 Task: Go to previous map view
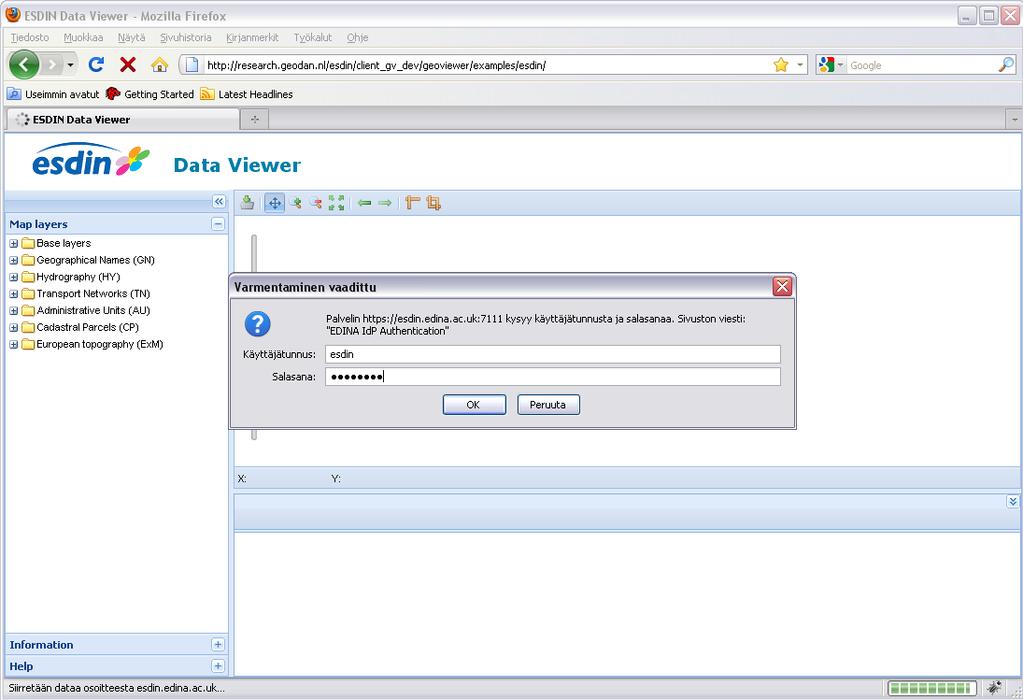[365, 203]
